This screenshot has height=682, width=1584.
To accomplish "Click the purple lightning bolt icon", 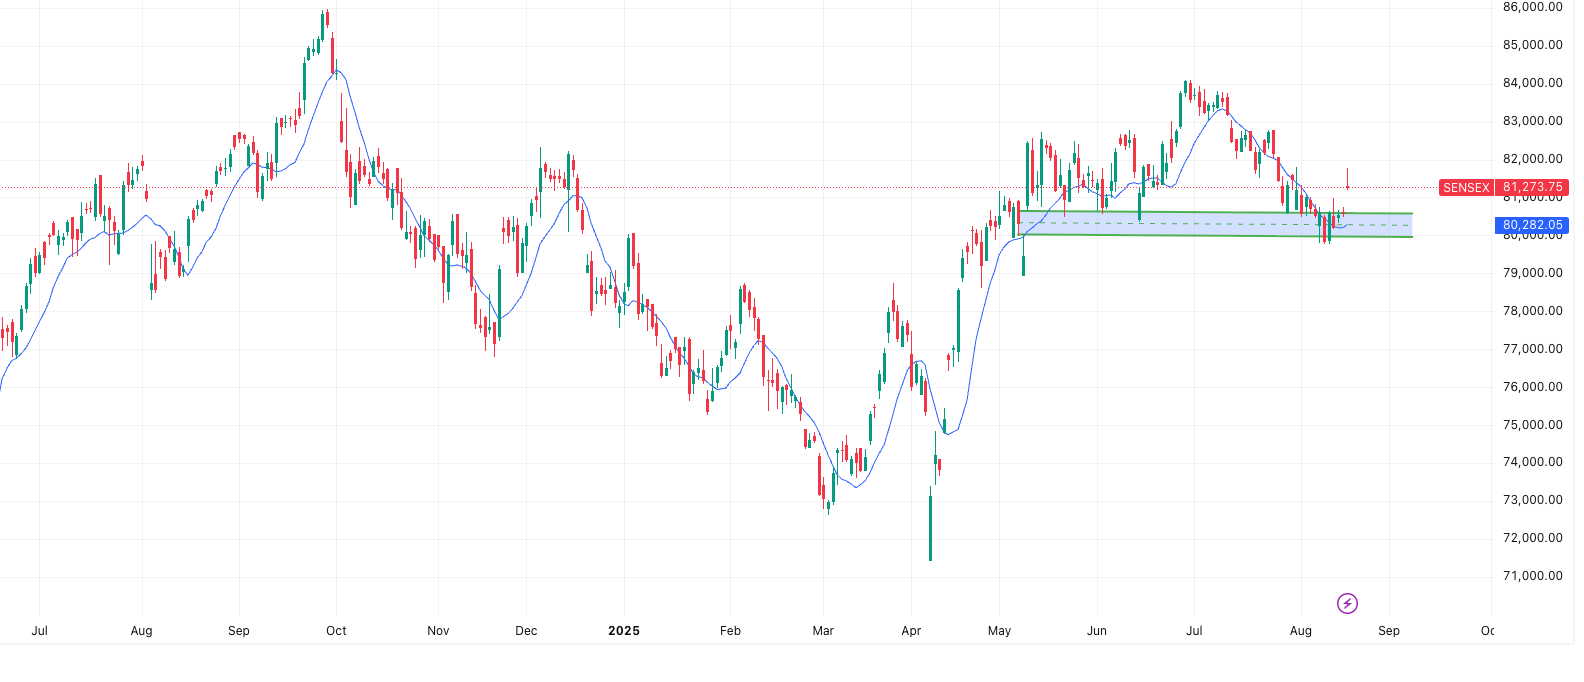I will pos(1347,603).
